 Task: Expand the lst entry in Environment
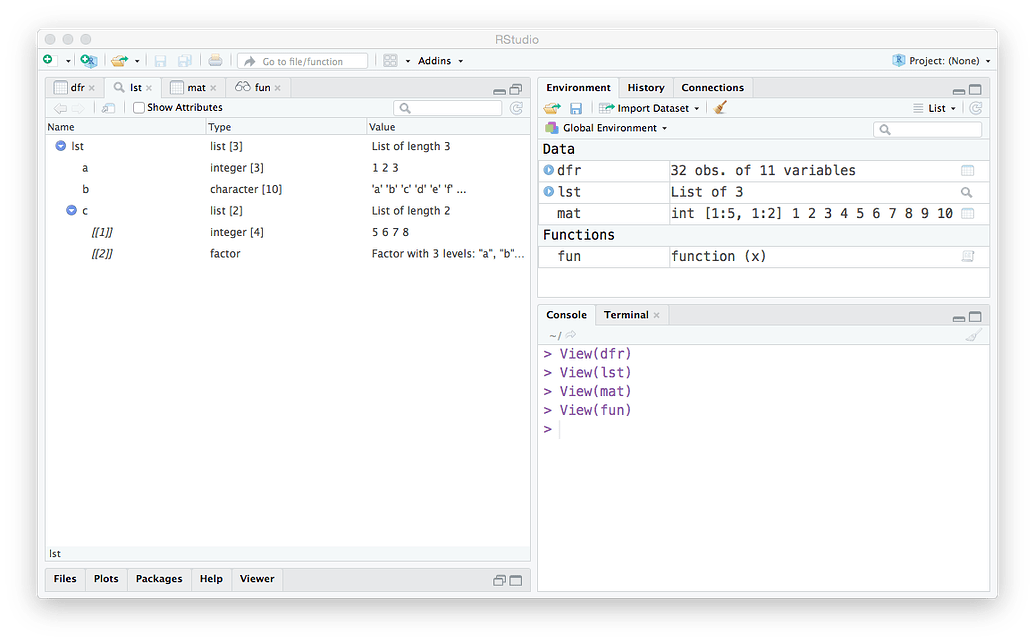click(549, 192)
